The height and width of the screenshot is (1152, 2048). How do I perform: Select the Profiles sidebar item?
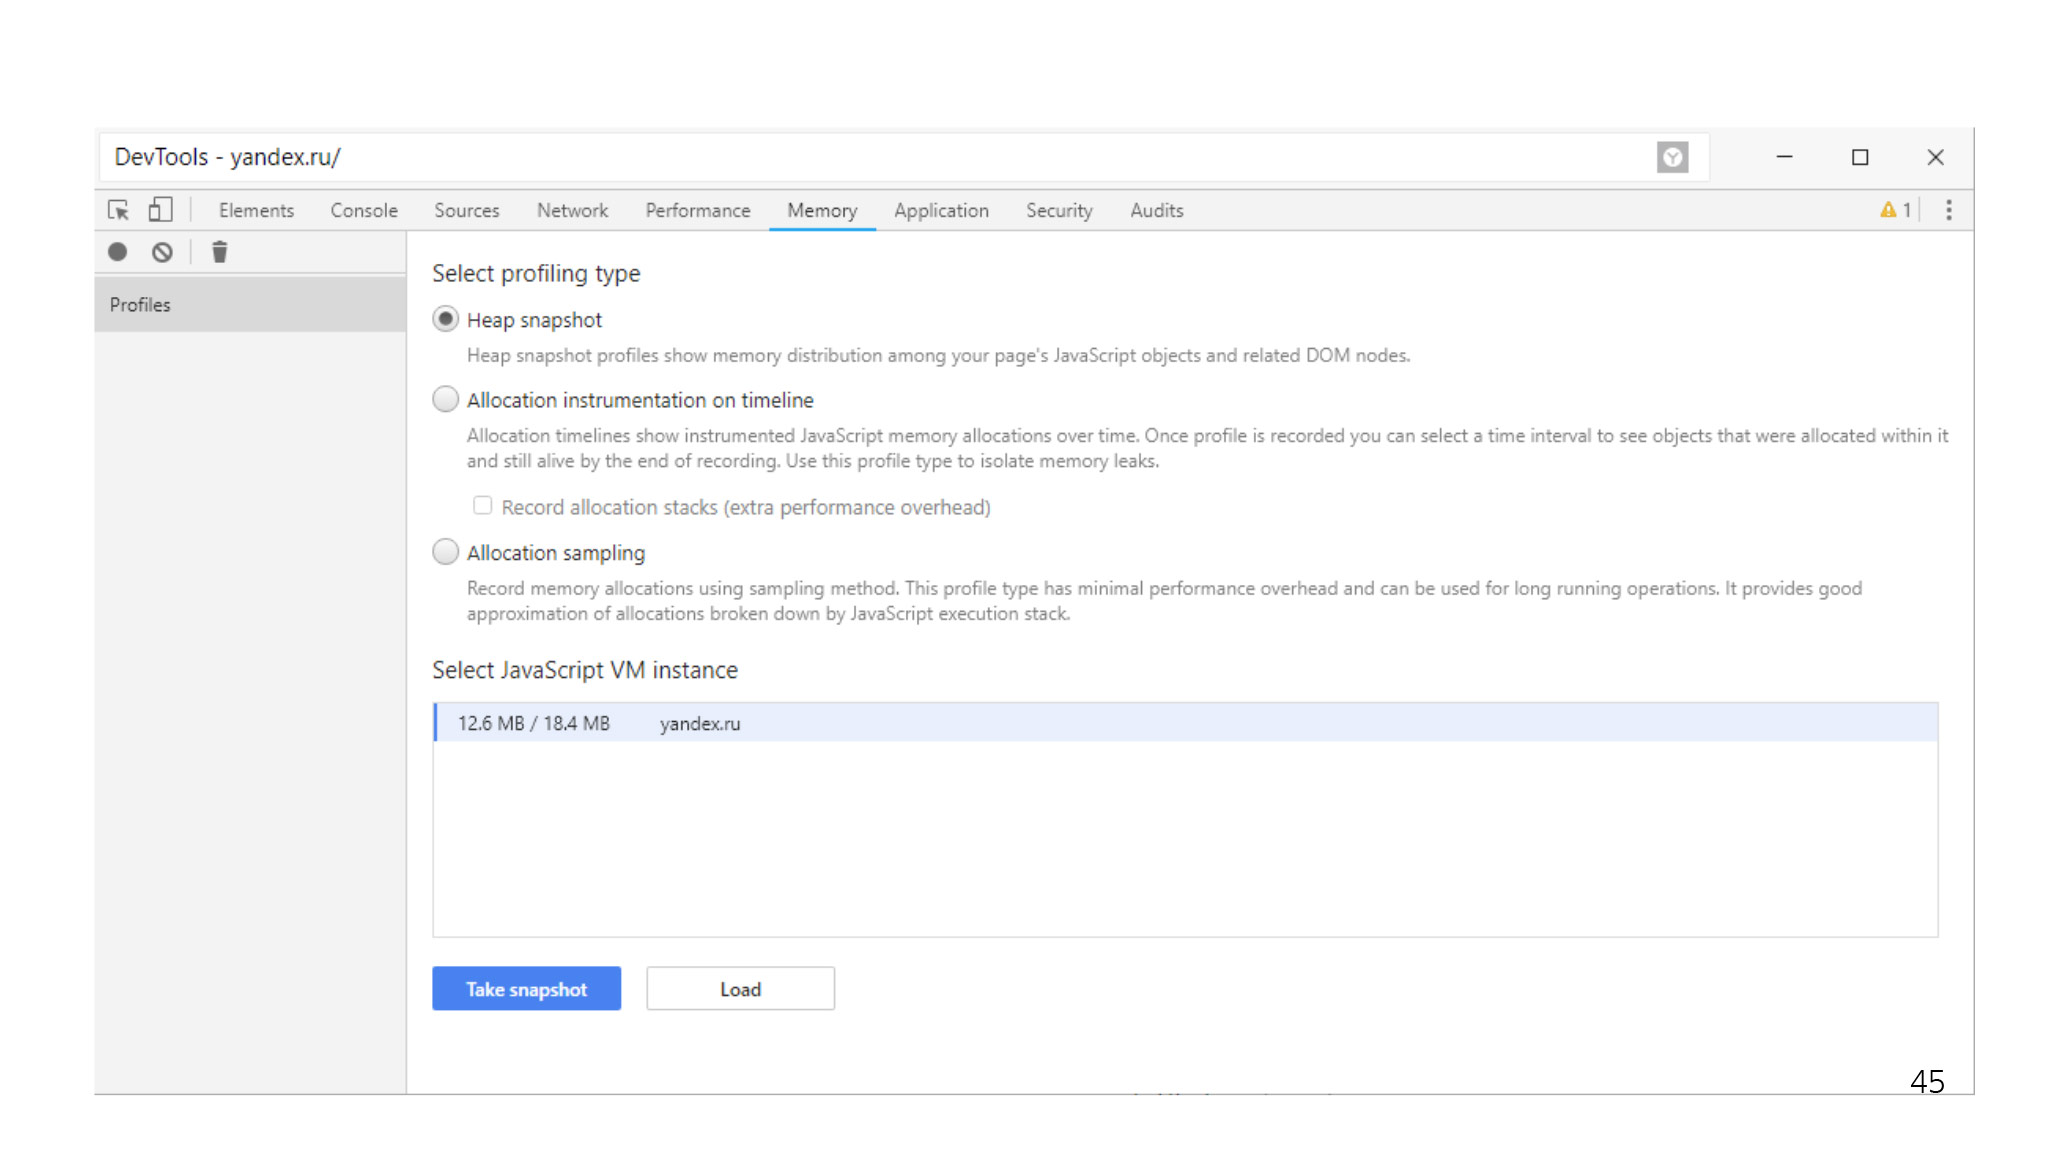pos(250,305)
